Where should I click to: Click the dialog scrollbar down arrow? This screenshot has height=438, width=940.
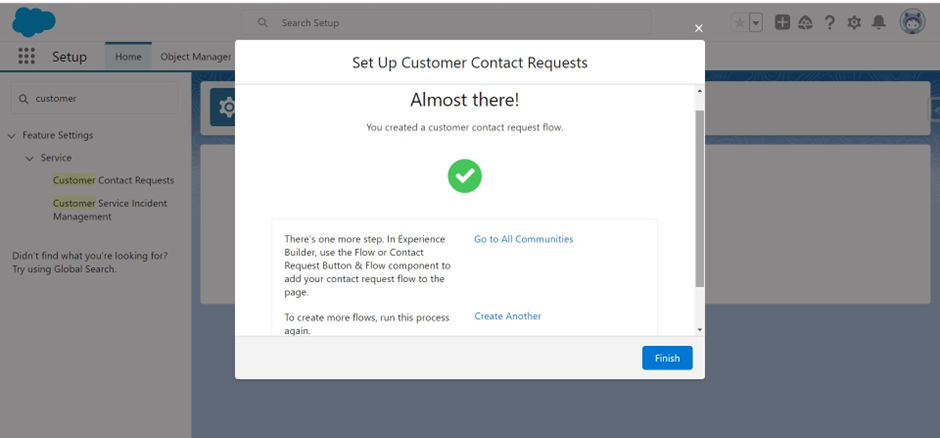coord(700,330)
